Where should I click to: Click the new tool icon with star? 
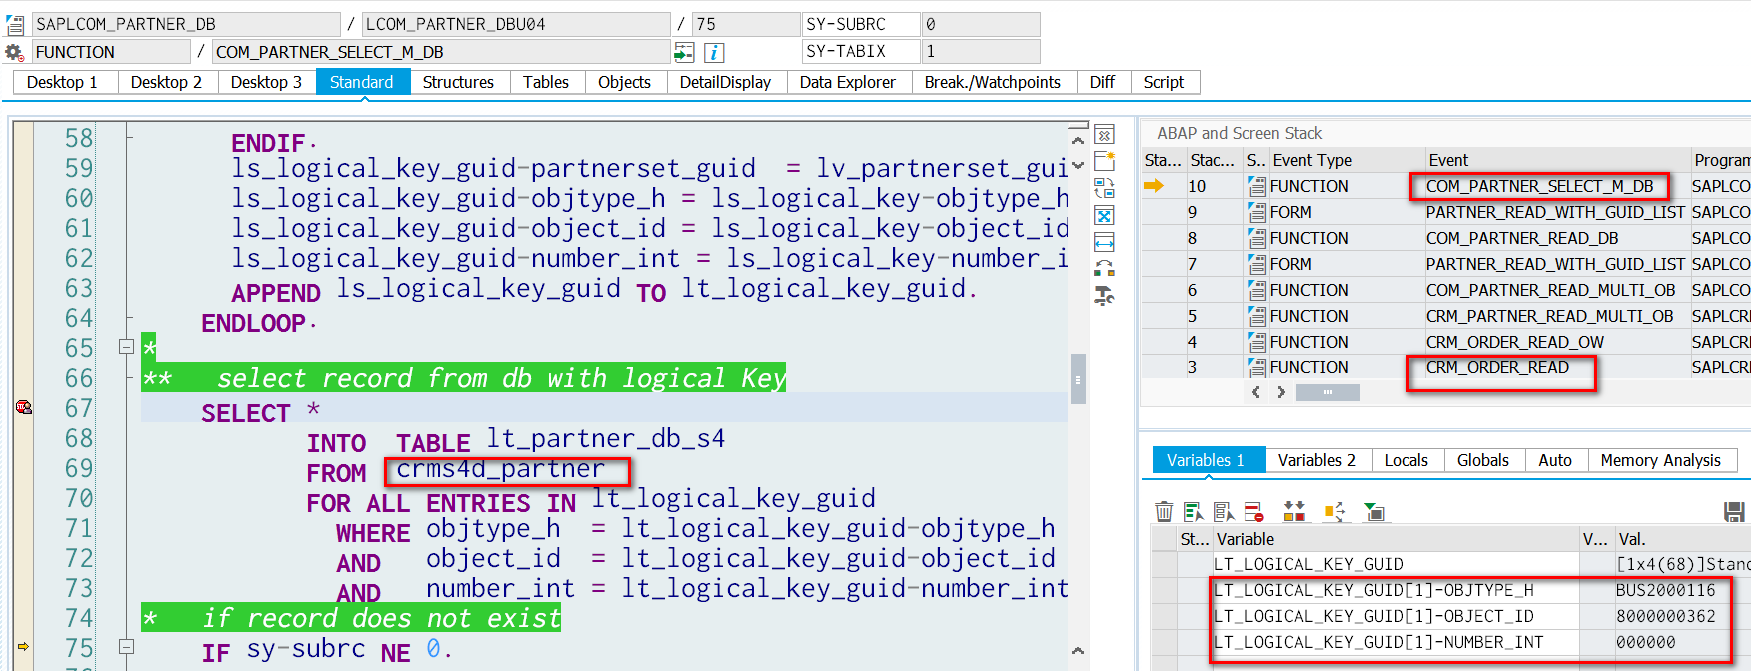tap(1104, 161)
